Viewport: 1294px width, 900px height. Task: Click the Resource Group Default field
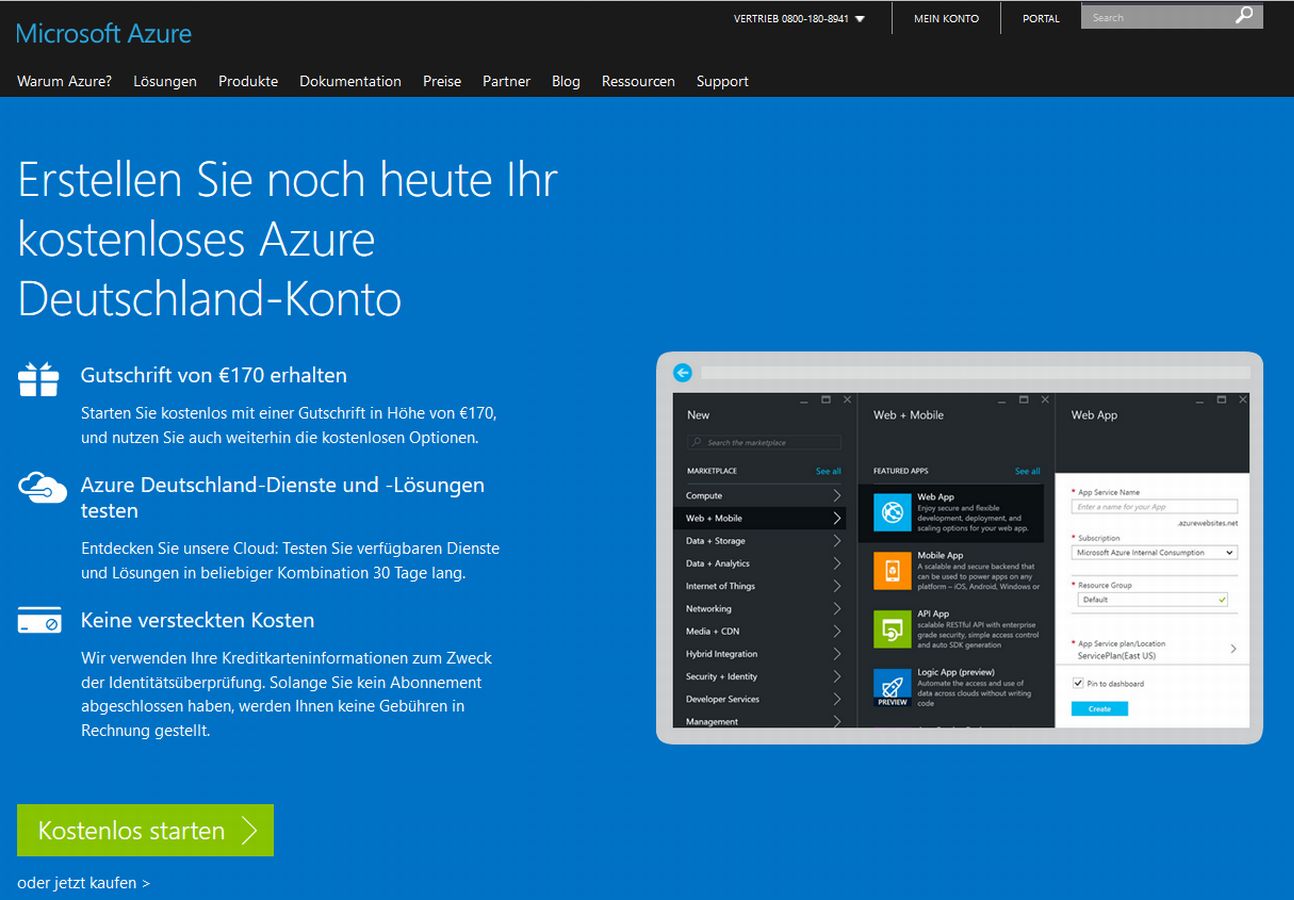[x=1153, y=599]
